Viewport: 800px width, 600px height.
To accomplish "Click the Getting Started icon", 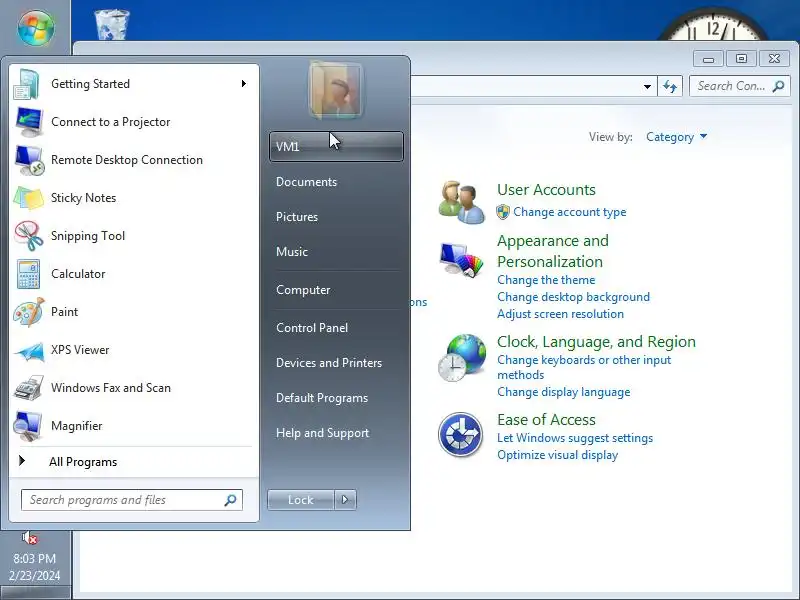I will pos(27,84).
